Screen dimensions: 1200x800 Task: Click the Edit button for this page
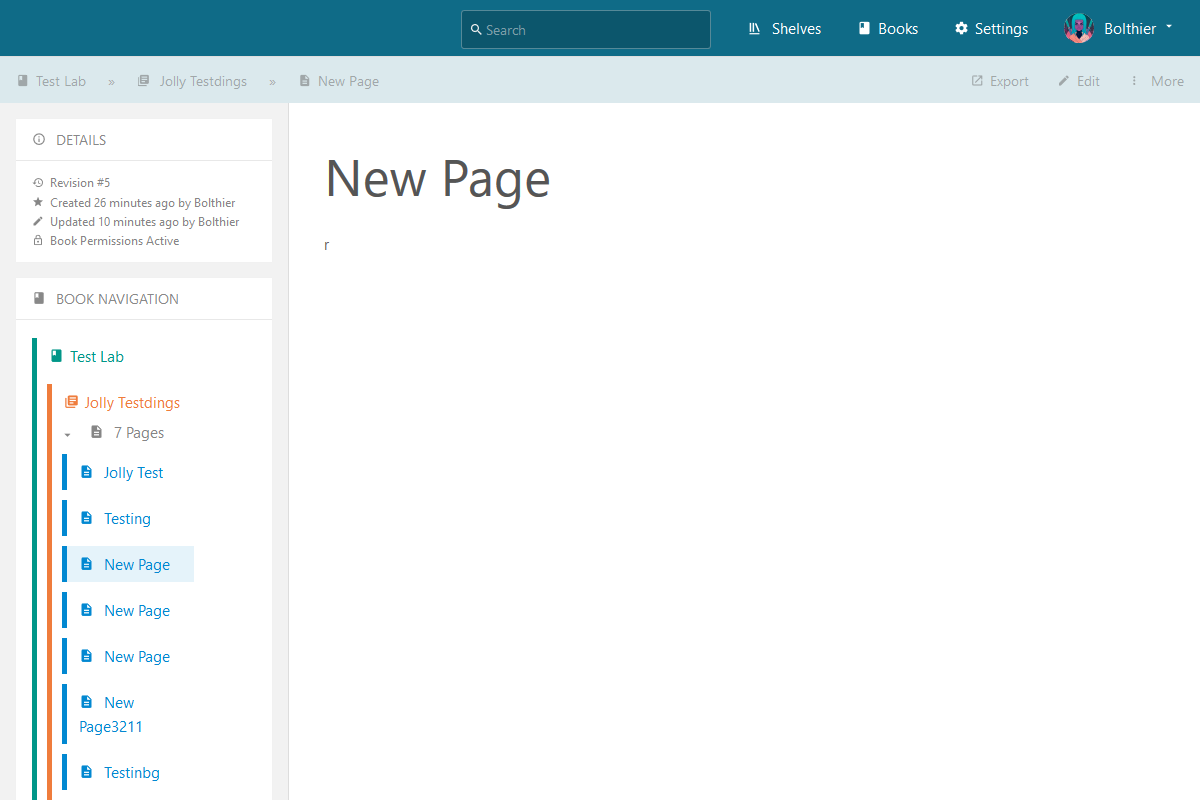pyautogui.click(x=1079, y=81)
